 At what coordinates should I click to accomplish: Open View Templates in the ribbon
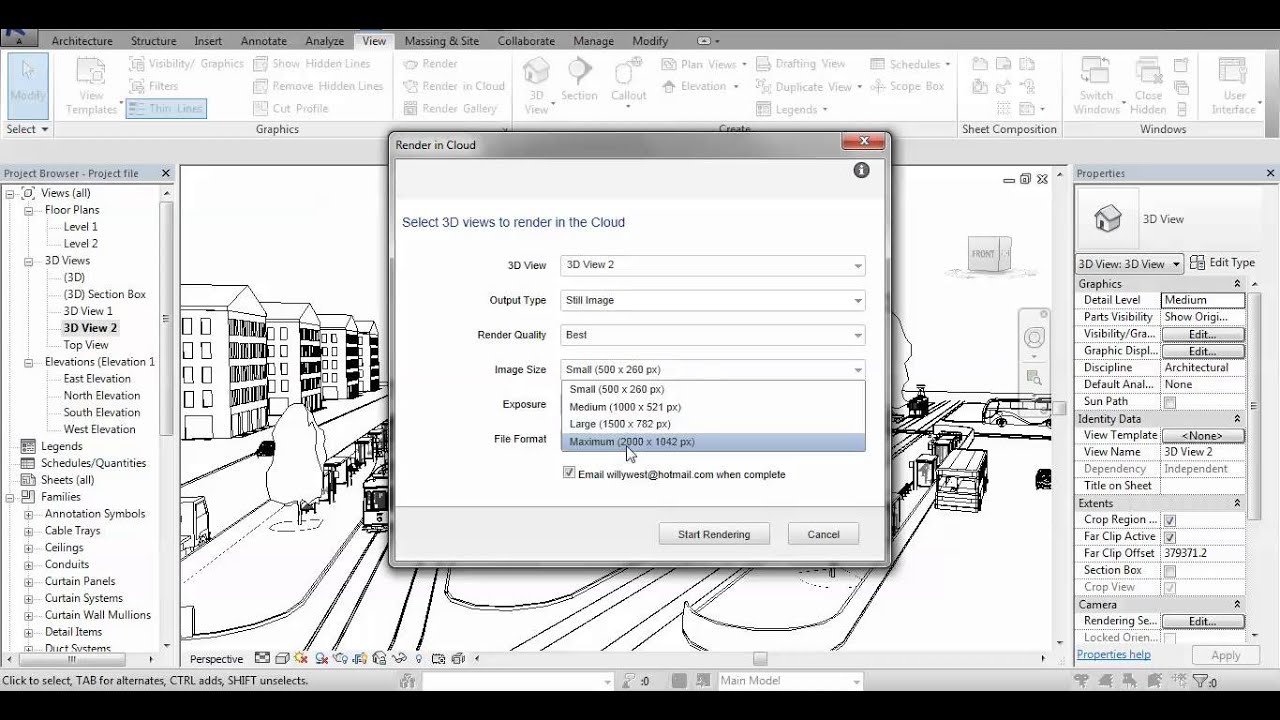click(91, 87)
